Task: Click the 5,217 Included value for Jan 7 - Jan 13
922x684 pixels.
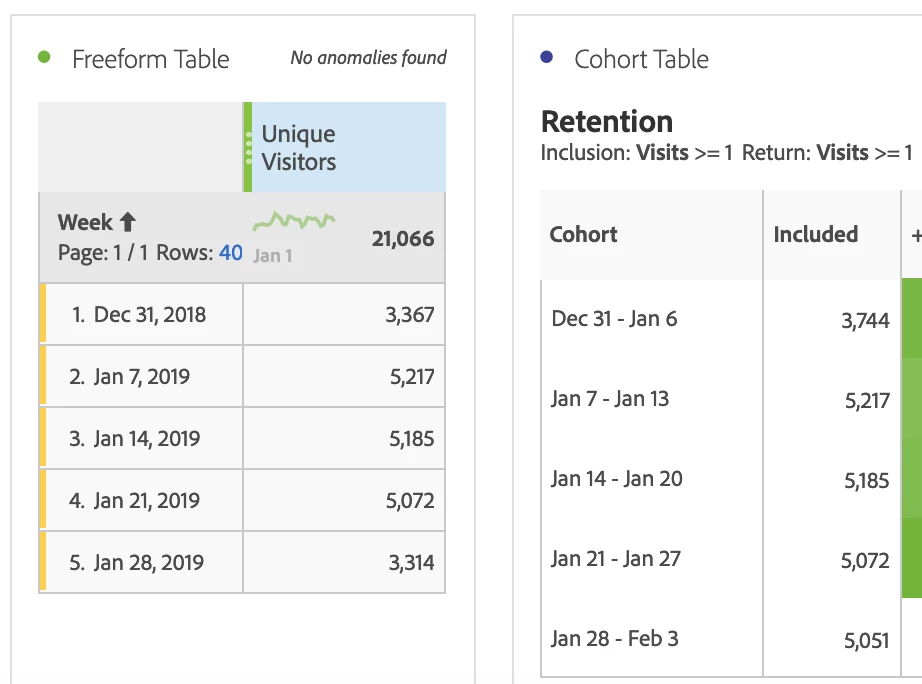Action: pyautogui.click(x=866, y=401)
